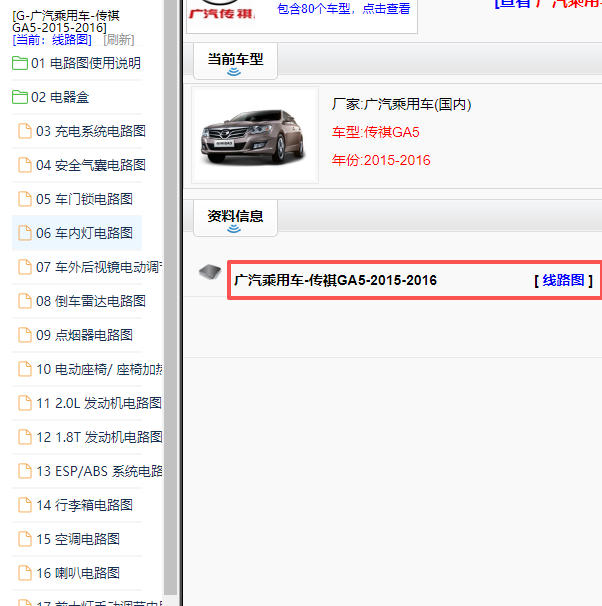The height and width of the screenshot is (606, 602).
Task: Click document icon beside 04 安全气囊电路图
Action: [25, 165]
